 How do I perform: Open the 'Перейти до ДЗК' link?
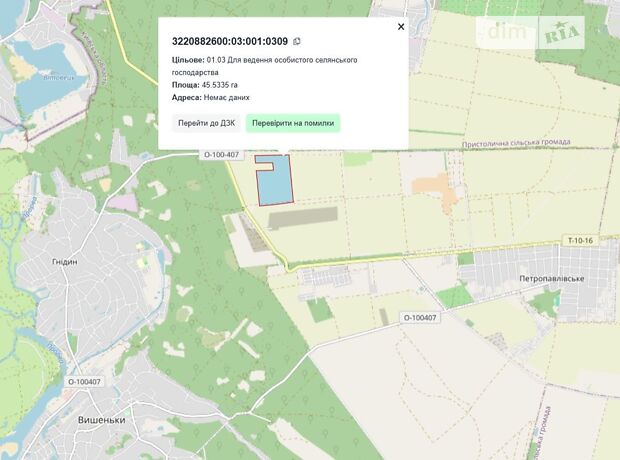tap(206, 123)
